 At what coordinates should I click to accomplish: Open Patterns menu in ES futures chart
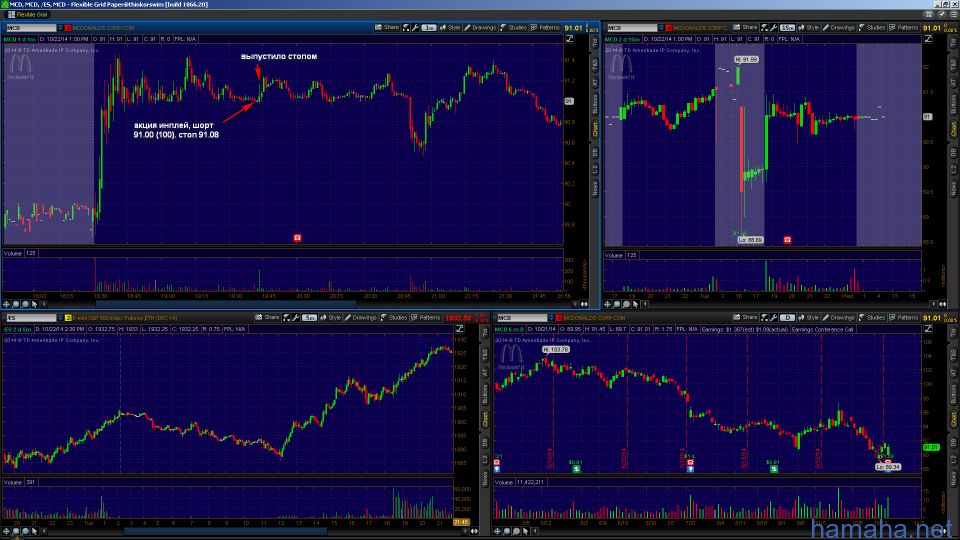click(426, 318)
